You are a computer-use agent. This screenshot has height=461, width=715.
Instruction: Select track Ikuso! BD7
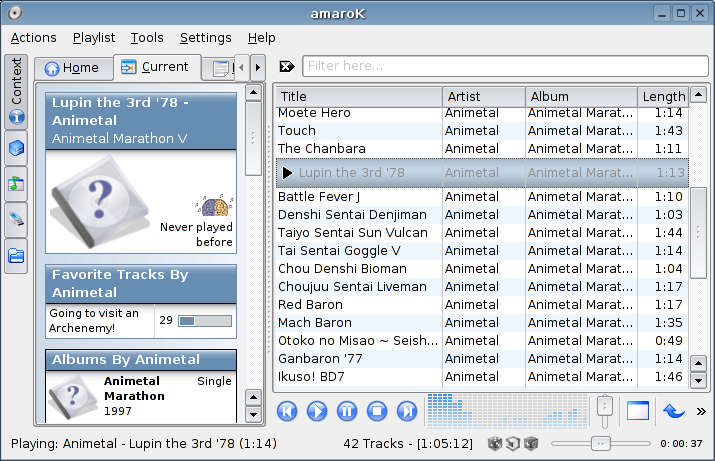click(482, 377)
